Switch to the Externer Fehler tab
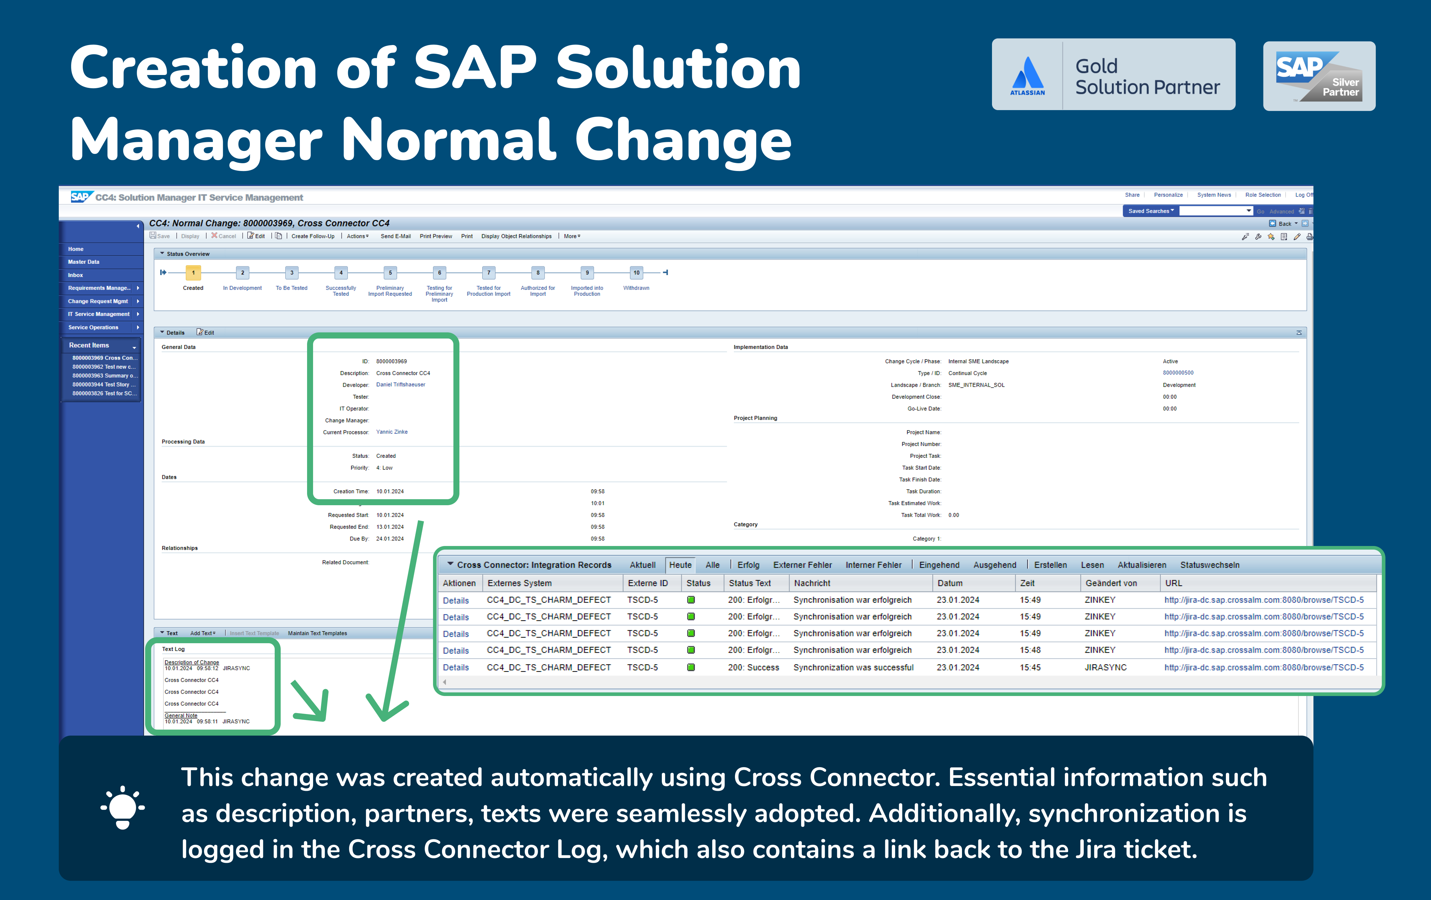Screen dimensions: 1431x900 point(802,565)
